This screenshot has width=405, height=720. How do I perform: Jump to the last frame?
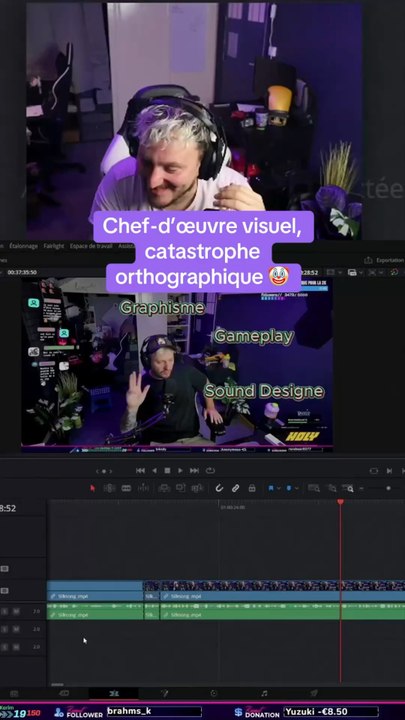[x=194, y=471]
